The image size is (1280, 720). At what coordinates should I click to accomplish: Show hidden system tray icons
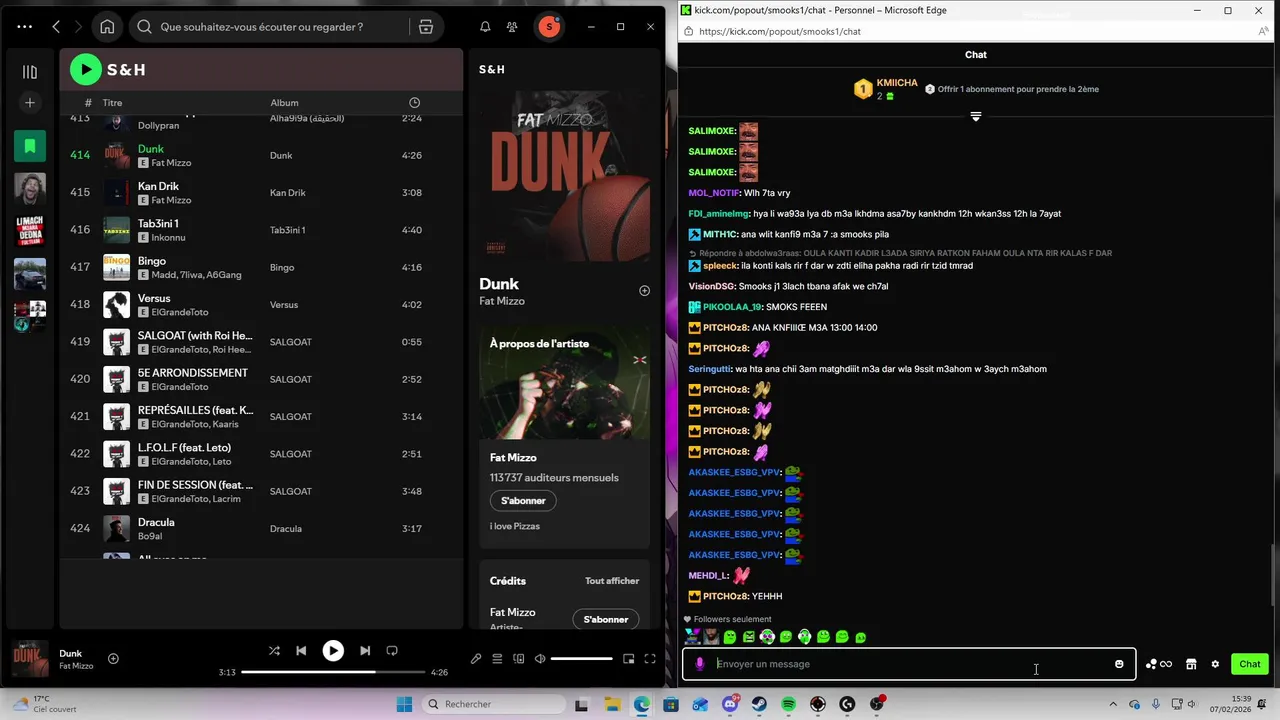[1114, 704]
